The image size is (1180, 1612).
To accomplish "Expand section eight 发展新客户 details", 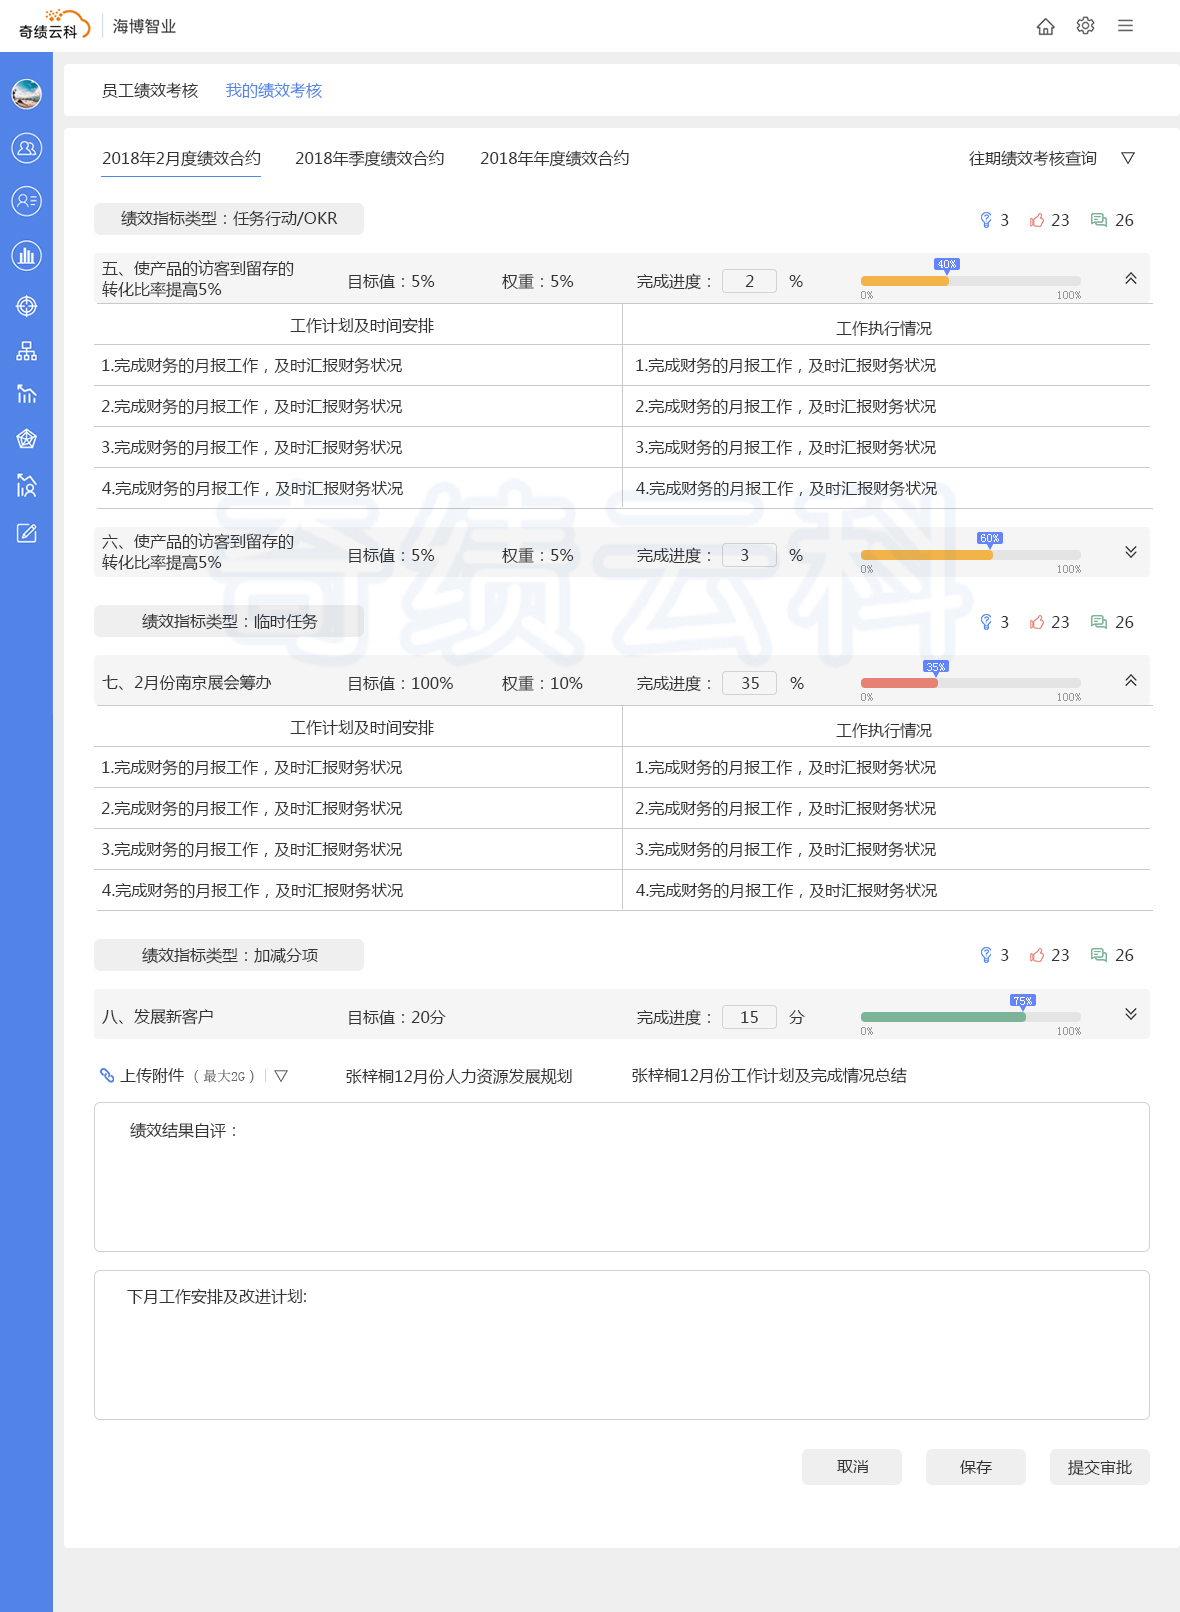I will click(1130, 1014).
